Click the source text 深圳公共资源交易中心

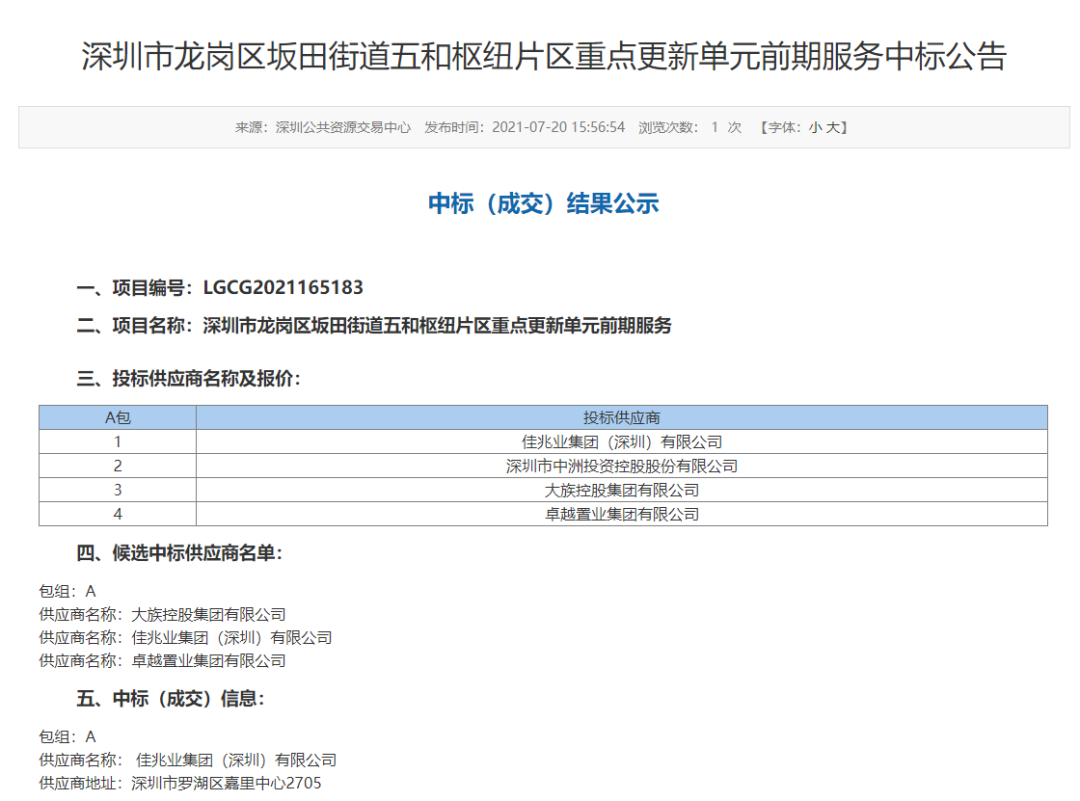(x=343, y=127)
